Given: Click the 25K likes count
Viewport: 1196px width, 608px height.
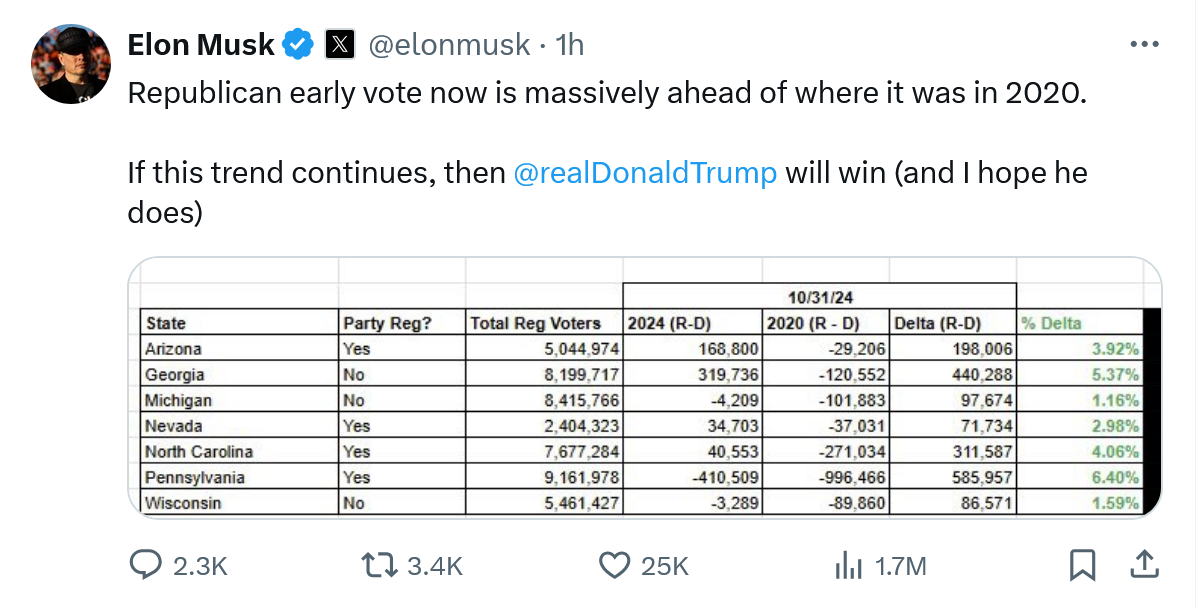Looking at the screenshot, I should pos(665,566).
